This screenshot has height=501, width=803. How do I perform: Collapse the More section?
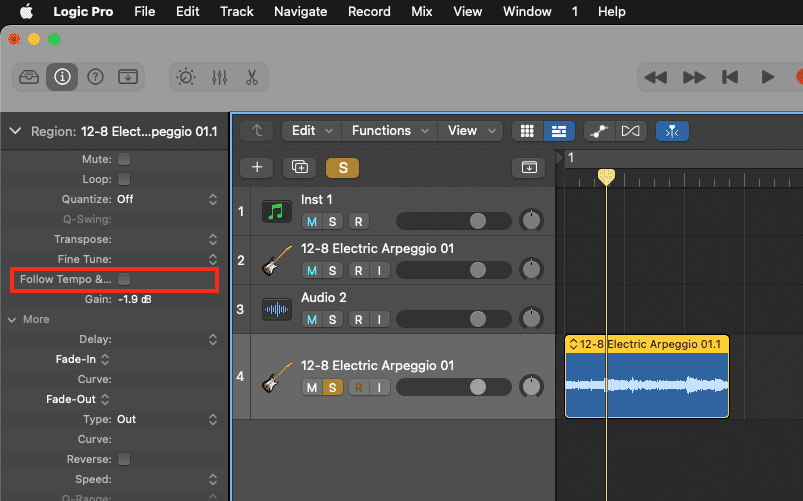click(x=12, y=320)
